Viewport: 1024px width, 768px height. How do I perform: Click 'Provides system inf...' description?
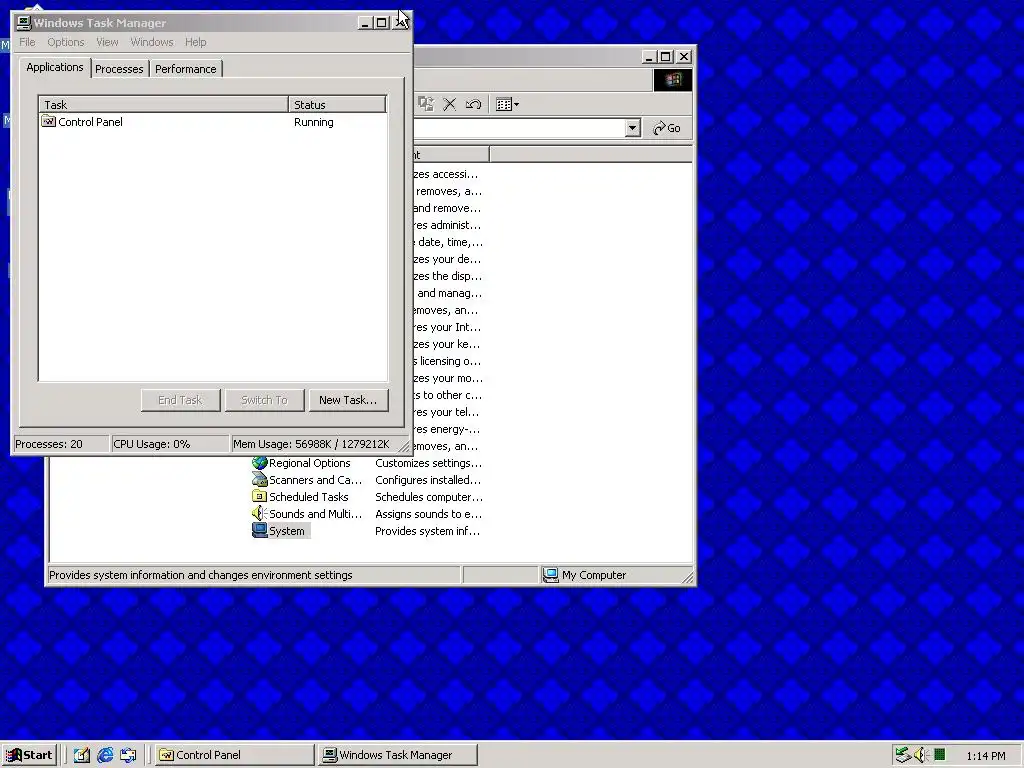click(x=427, y=531)
